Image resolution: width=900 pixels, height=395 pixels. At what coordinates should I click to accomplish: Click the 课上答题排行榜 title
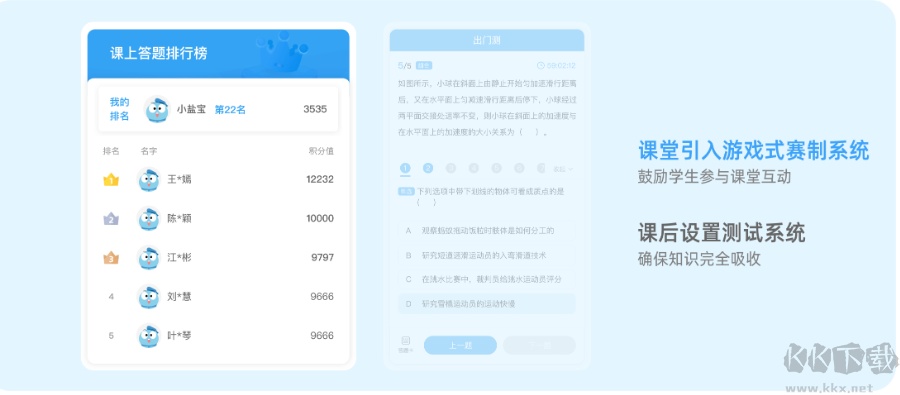[159, 53]
